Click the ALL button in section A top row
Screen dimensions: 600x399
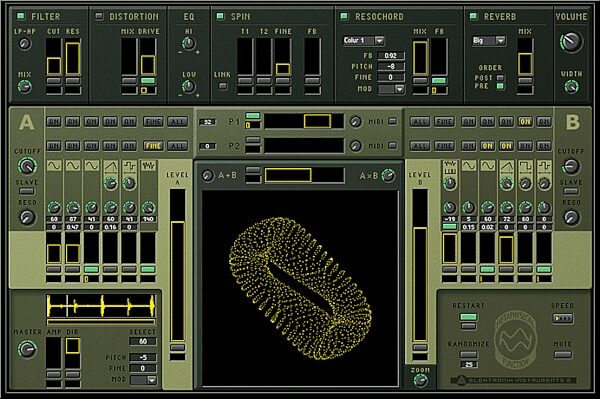[178, 122]
